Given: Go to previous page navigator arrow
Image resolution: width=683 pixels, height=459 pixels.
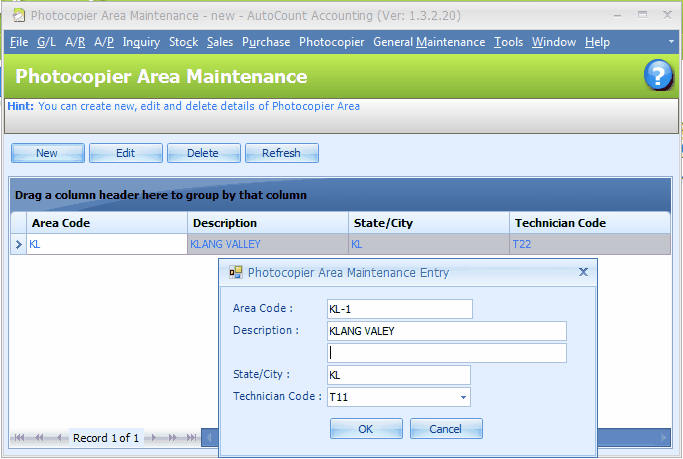Looking at the screenshot, I should pyautogui.click(x=39, y=438).
